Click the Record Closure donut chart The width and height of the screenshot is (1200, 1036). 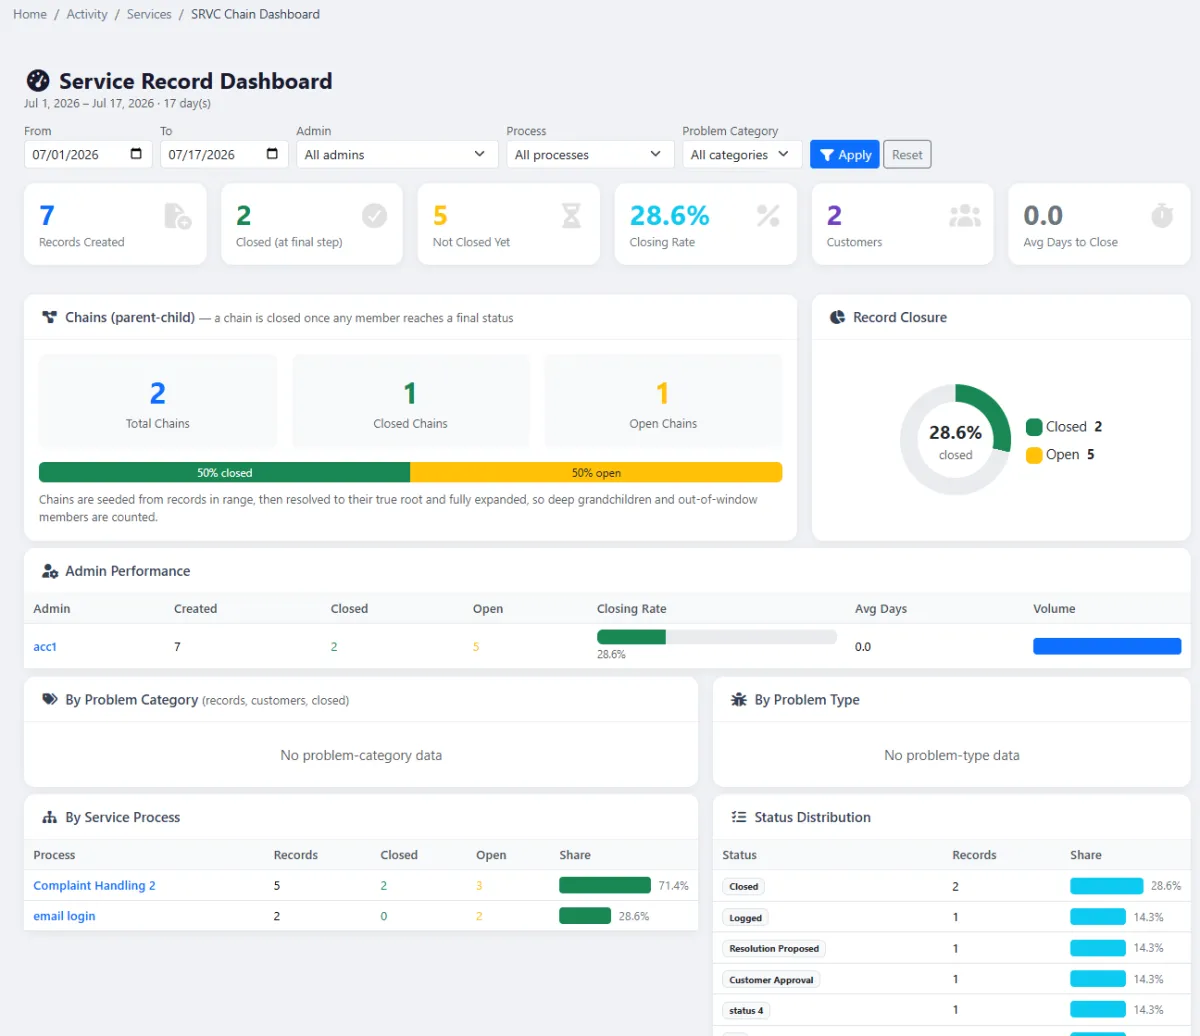click(955, 440)
